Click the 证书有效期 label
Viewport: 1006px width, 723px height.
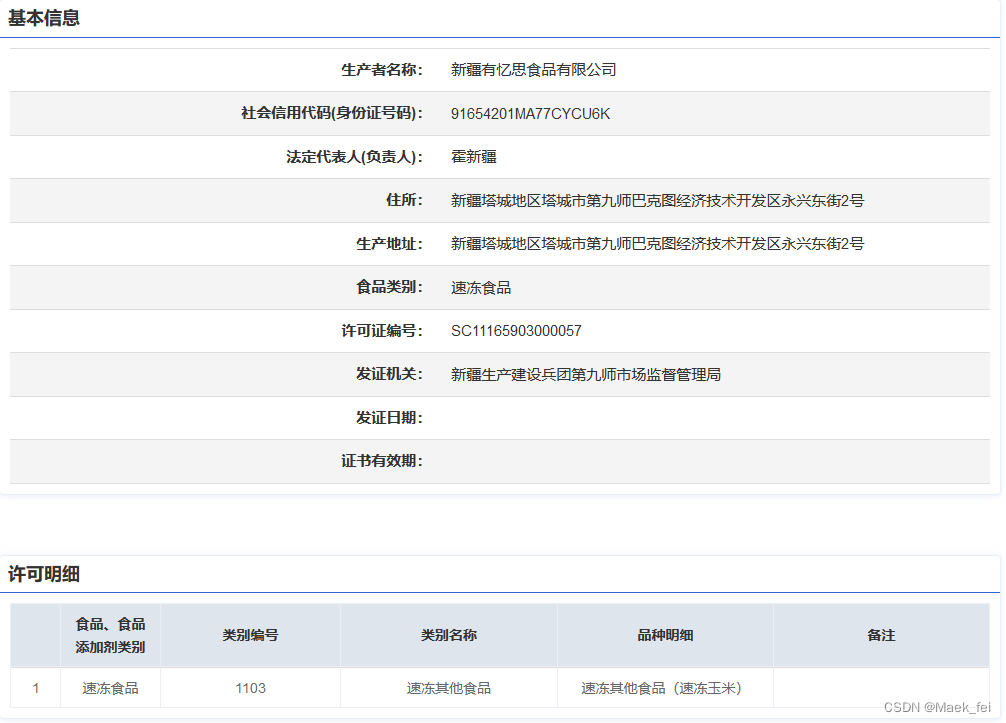[382, 461]
